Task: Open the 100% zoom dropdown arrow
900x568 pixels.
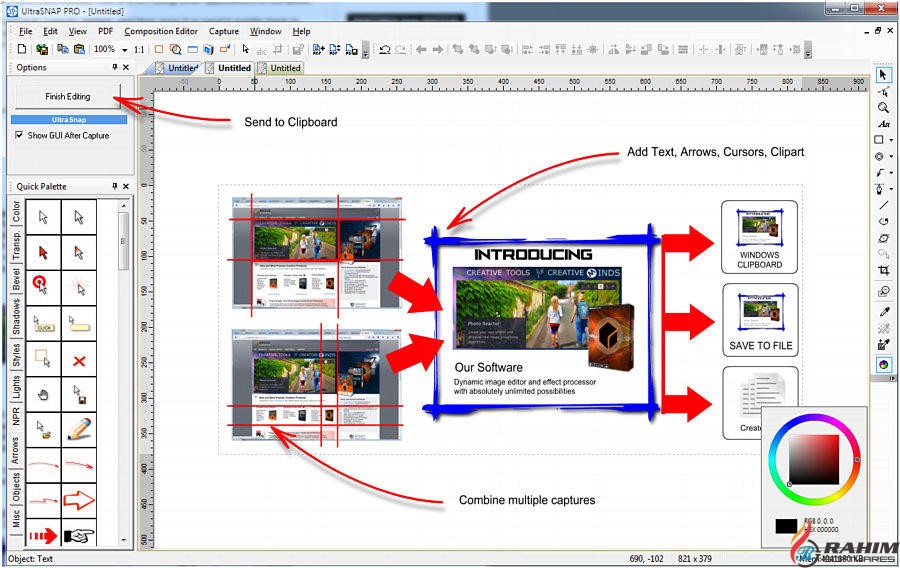Action: (x=125, y=50)
